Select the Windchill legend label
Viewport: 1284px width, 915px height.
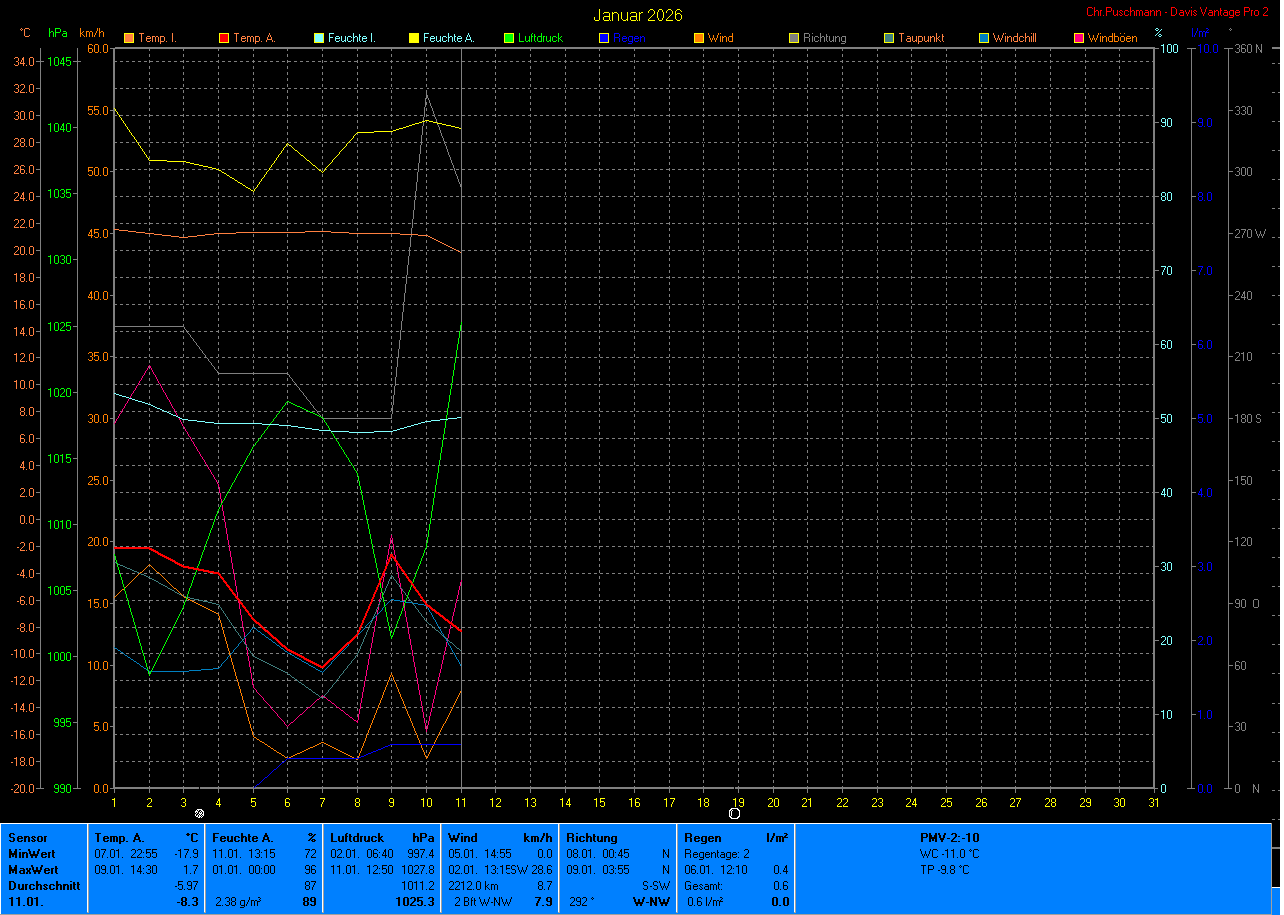coord(1016,39)
